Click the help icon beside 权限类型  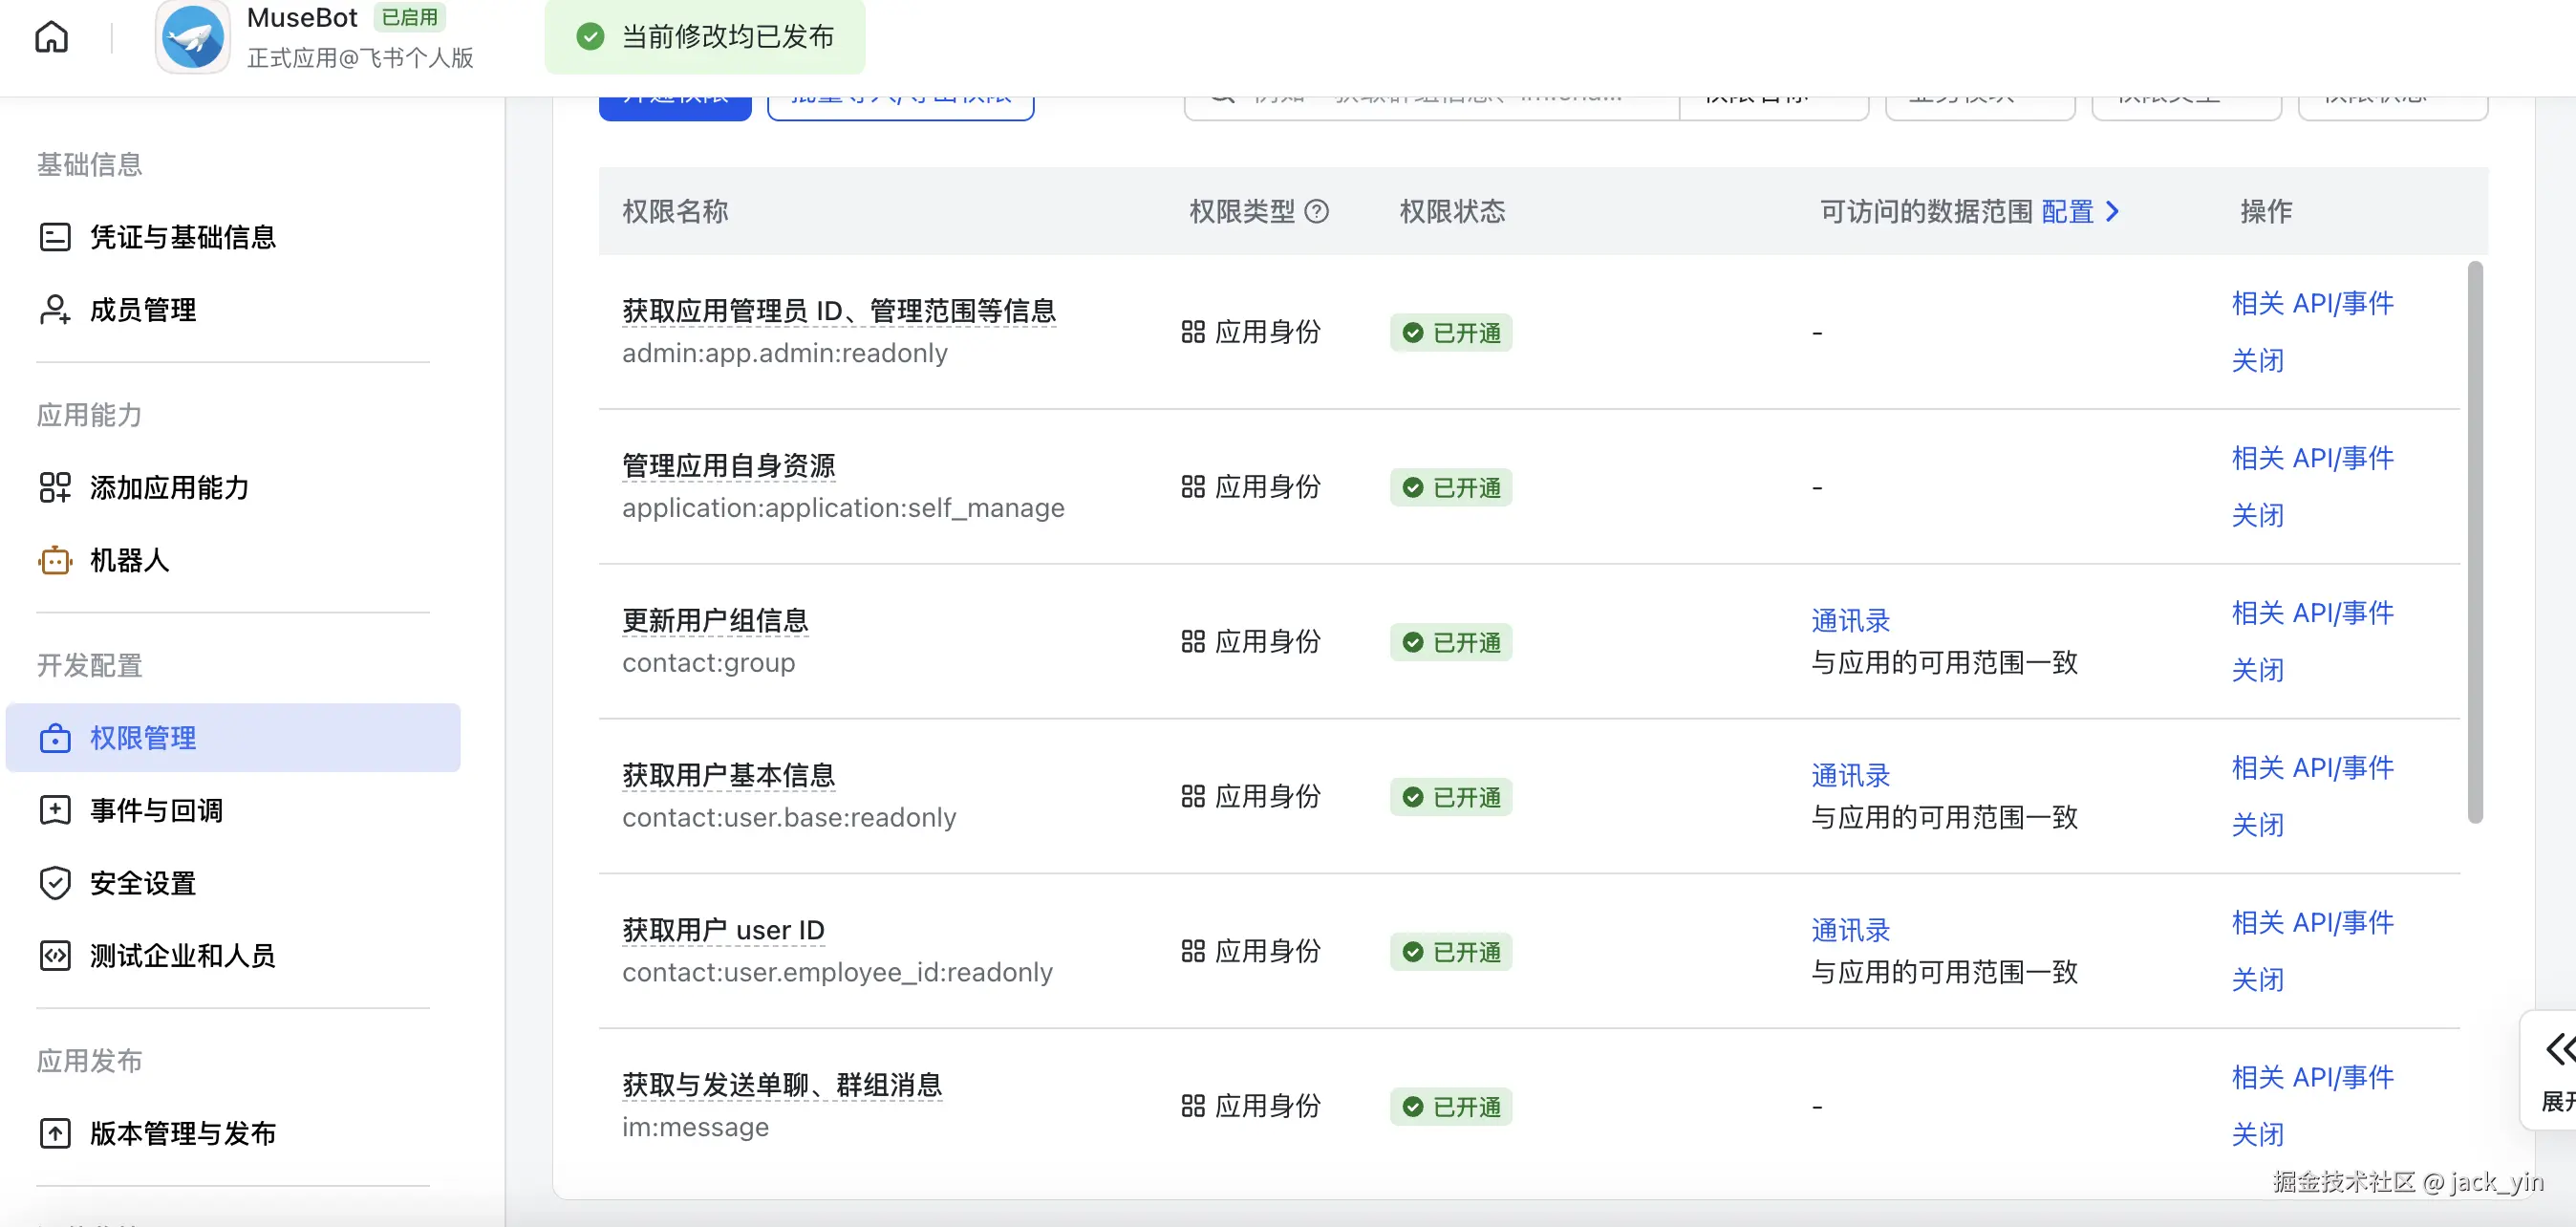(x=1317, y=211)
